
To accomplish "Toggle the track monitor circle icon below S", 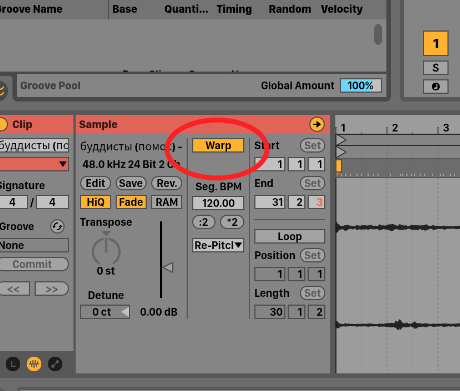I will click(435, 87).
